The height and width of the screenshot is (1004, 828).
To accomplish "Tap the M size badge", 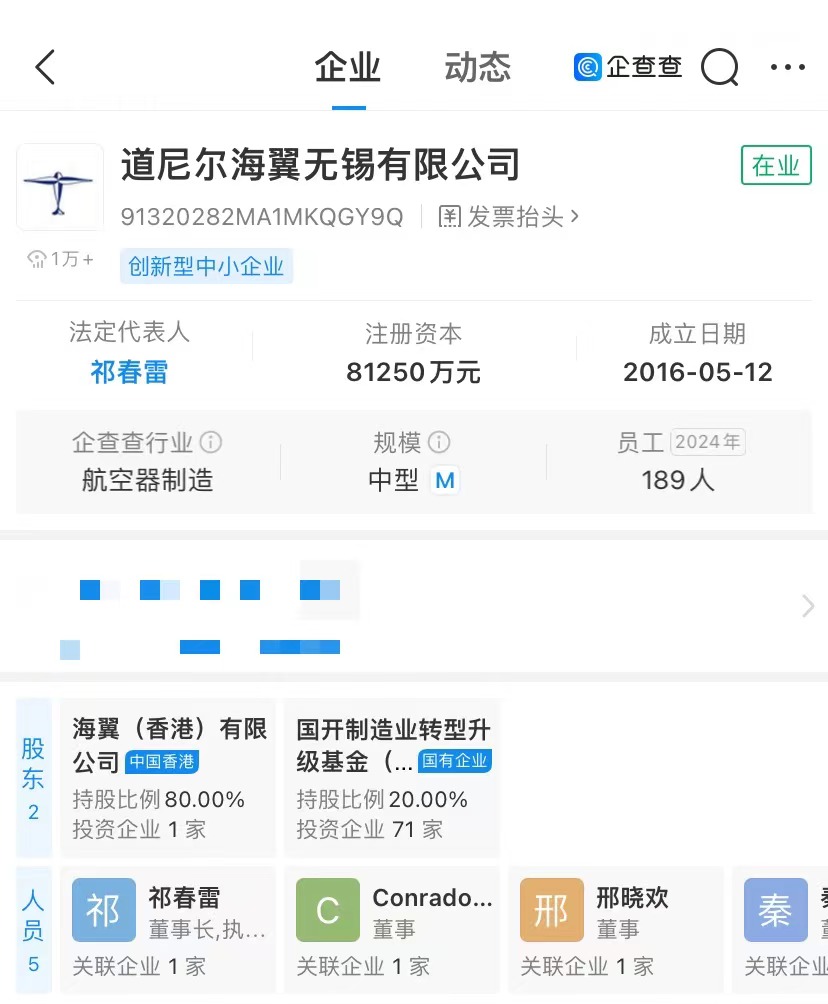I will point(445,480).
